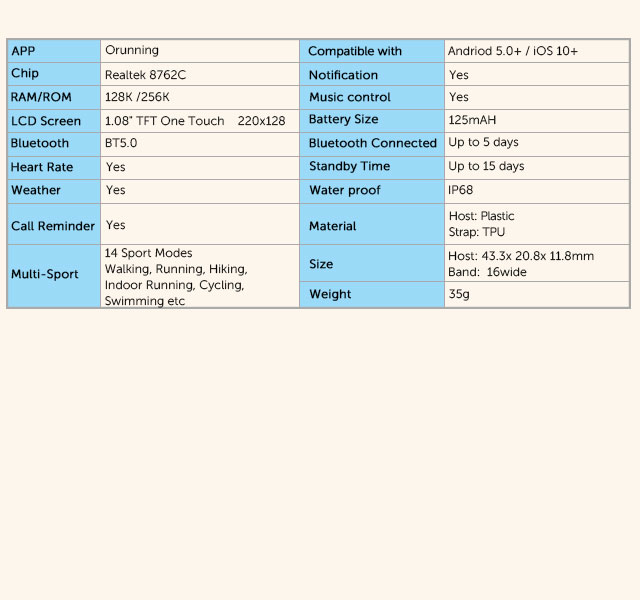Click the Band: 16wide line
Image resolution: width=640 pixels, height=600 pixels.
(487, 272)
